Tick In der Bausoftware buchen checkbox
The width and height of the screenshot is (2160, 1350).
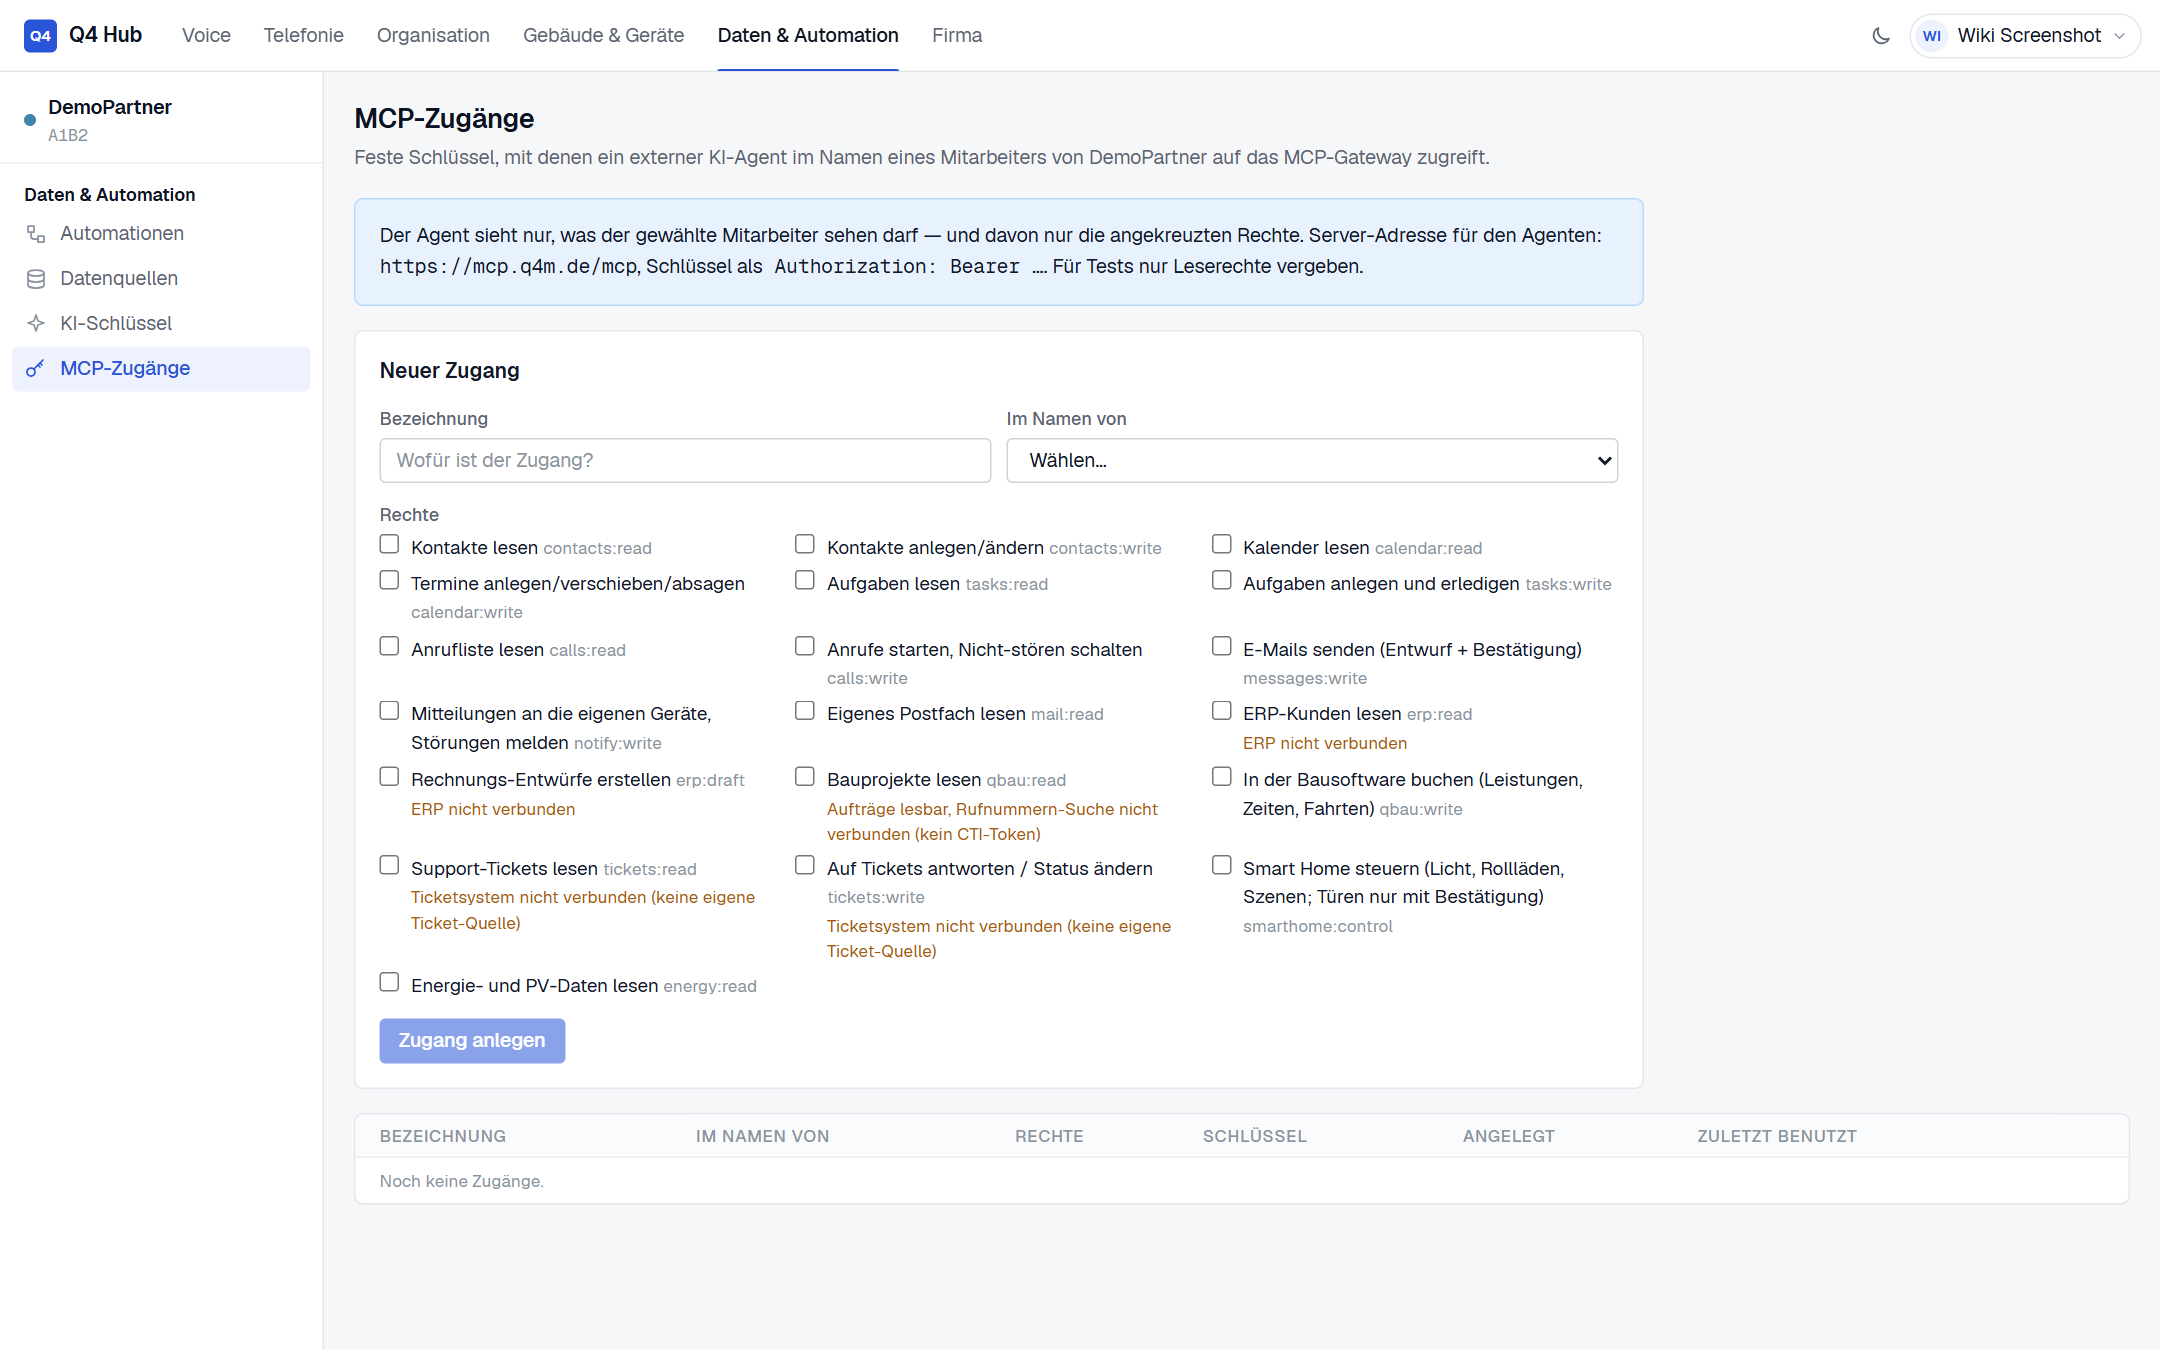click(x=1222, y=776)
